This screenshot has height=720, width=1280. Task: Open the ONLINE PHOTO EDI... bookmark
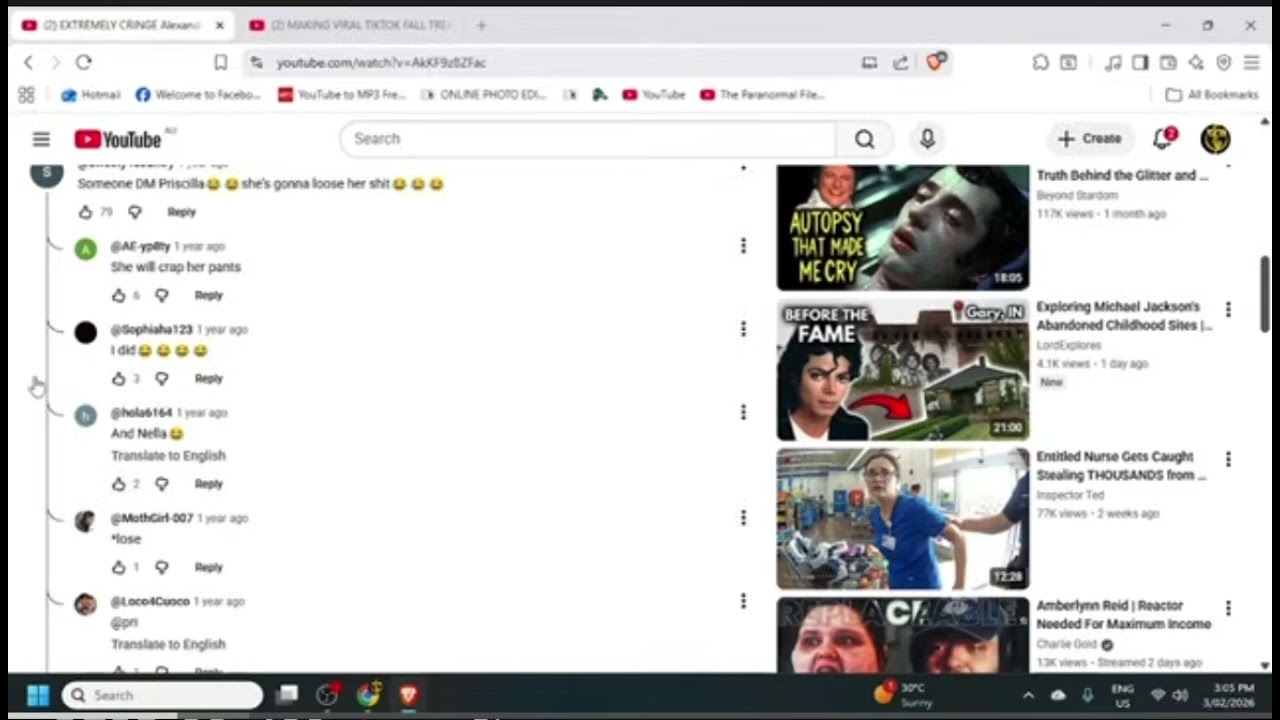point(484,95)
